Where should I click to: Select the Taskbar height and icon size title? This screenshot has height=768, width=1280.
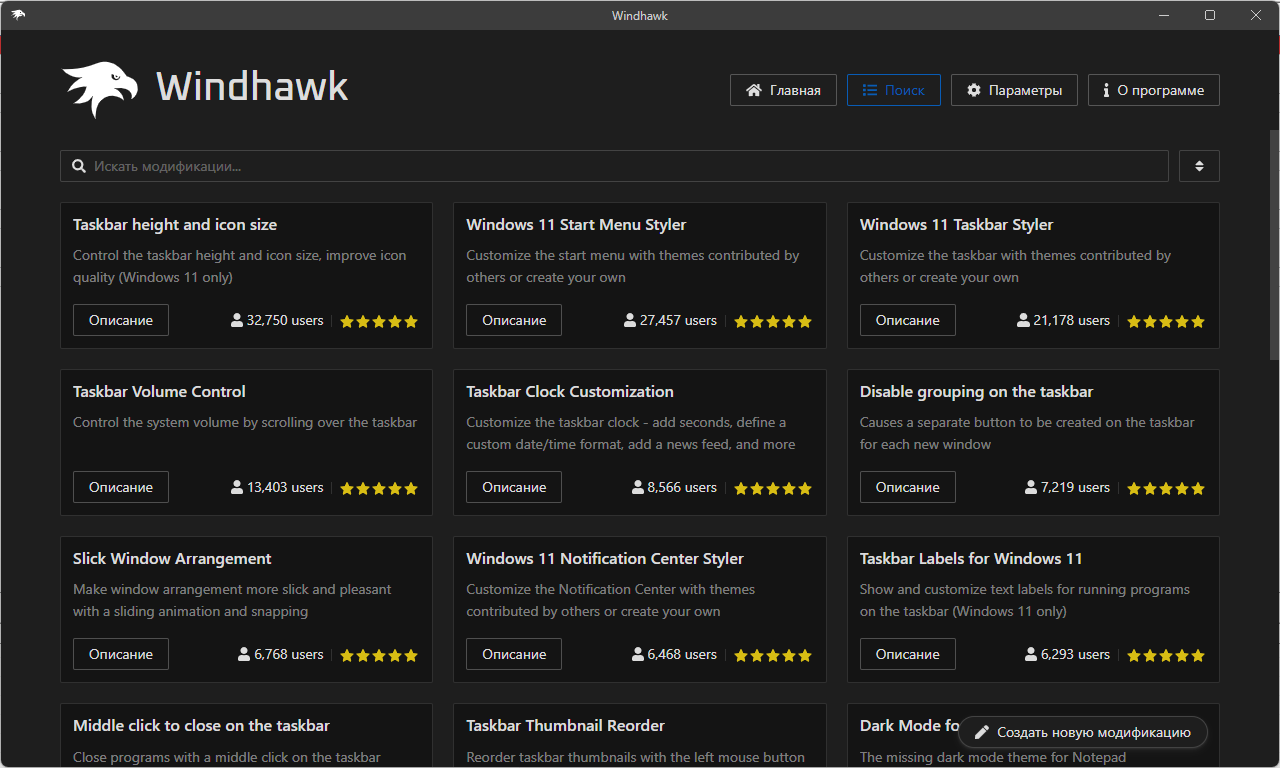click(x=175, y=225)
